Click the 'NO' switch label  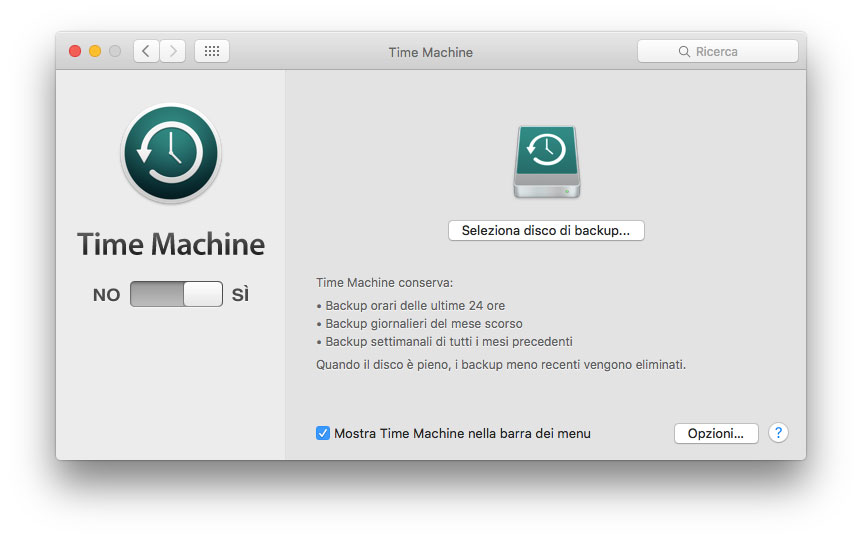pyautogui.click(x=106, y=295)
